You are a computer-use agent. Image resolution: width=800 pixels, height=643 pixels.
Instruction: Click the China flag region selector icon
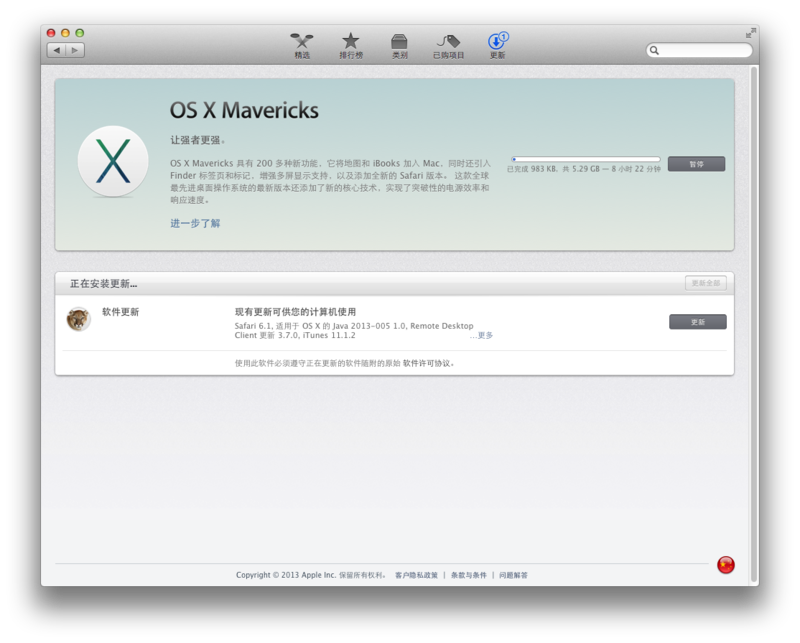point(726,565)
